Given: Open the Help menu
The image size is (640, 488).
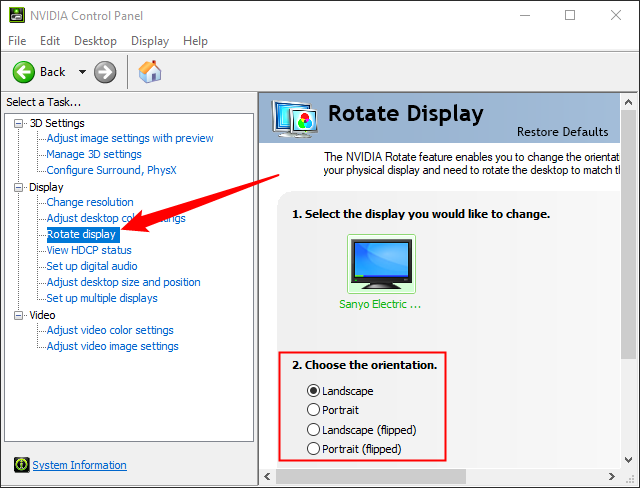Looking at the screenshot, I should [x=195, y=41].
